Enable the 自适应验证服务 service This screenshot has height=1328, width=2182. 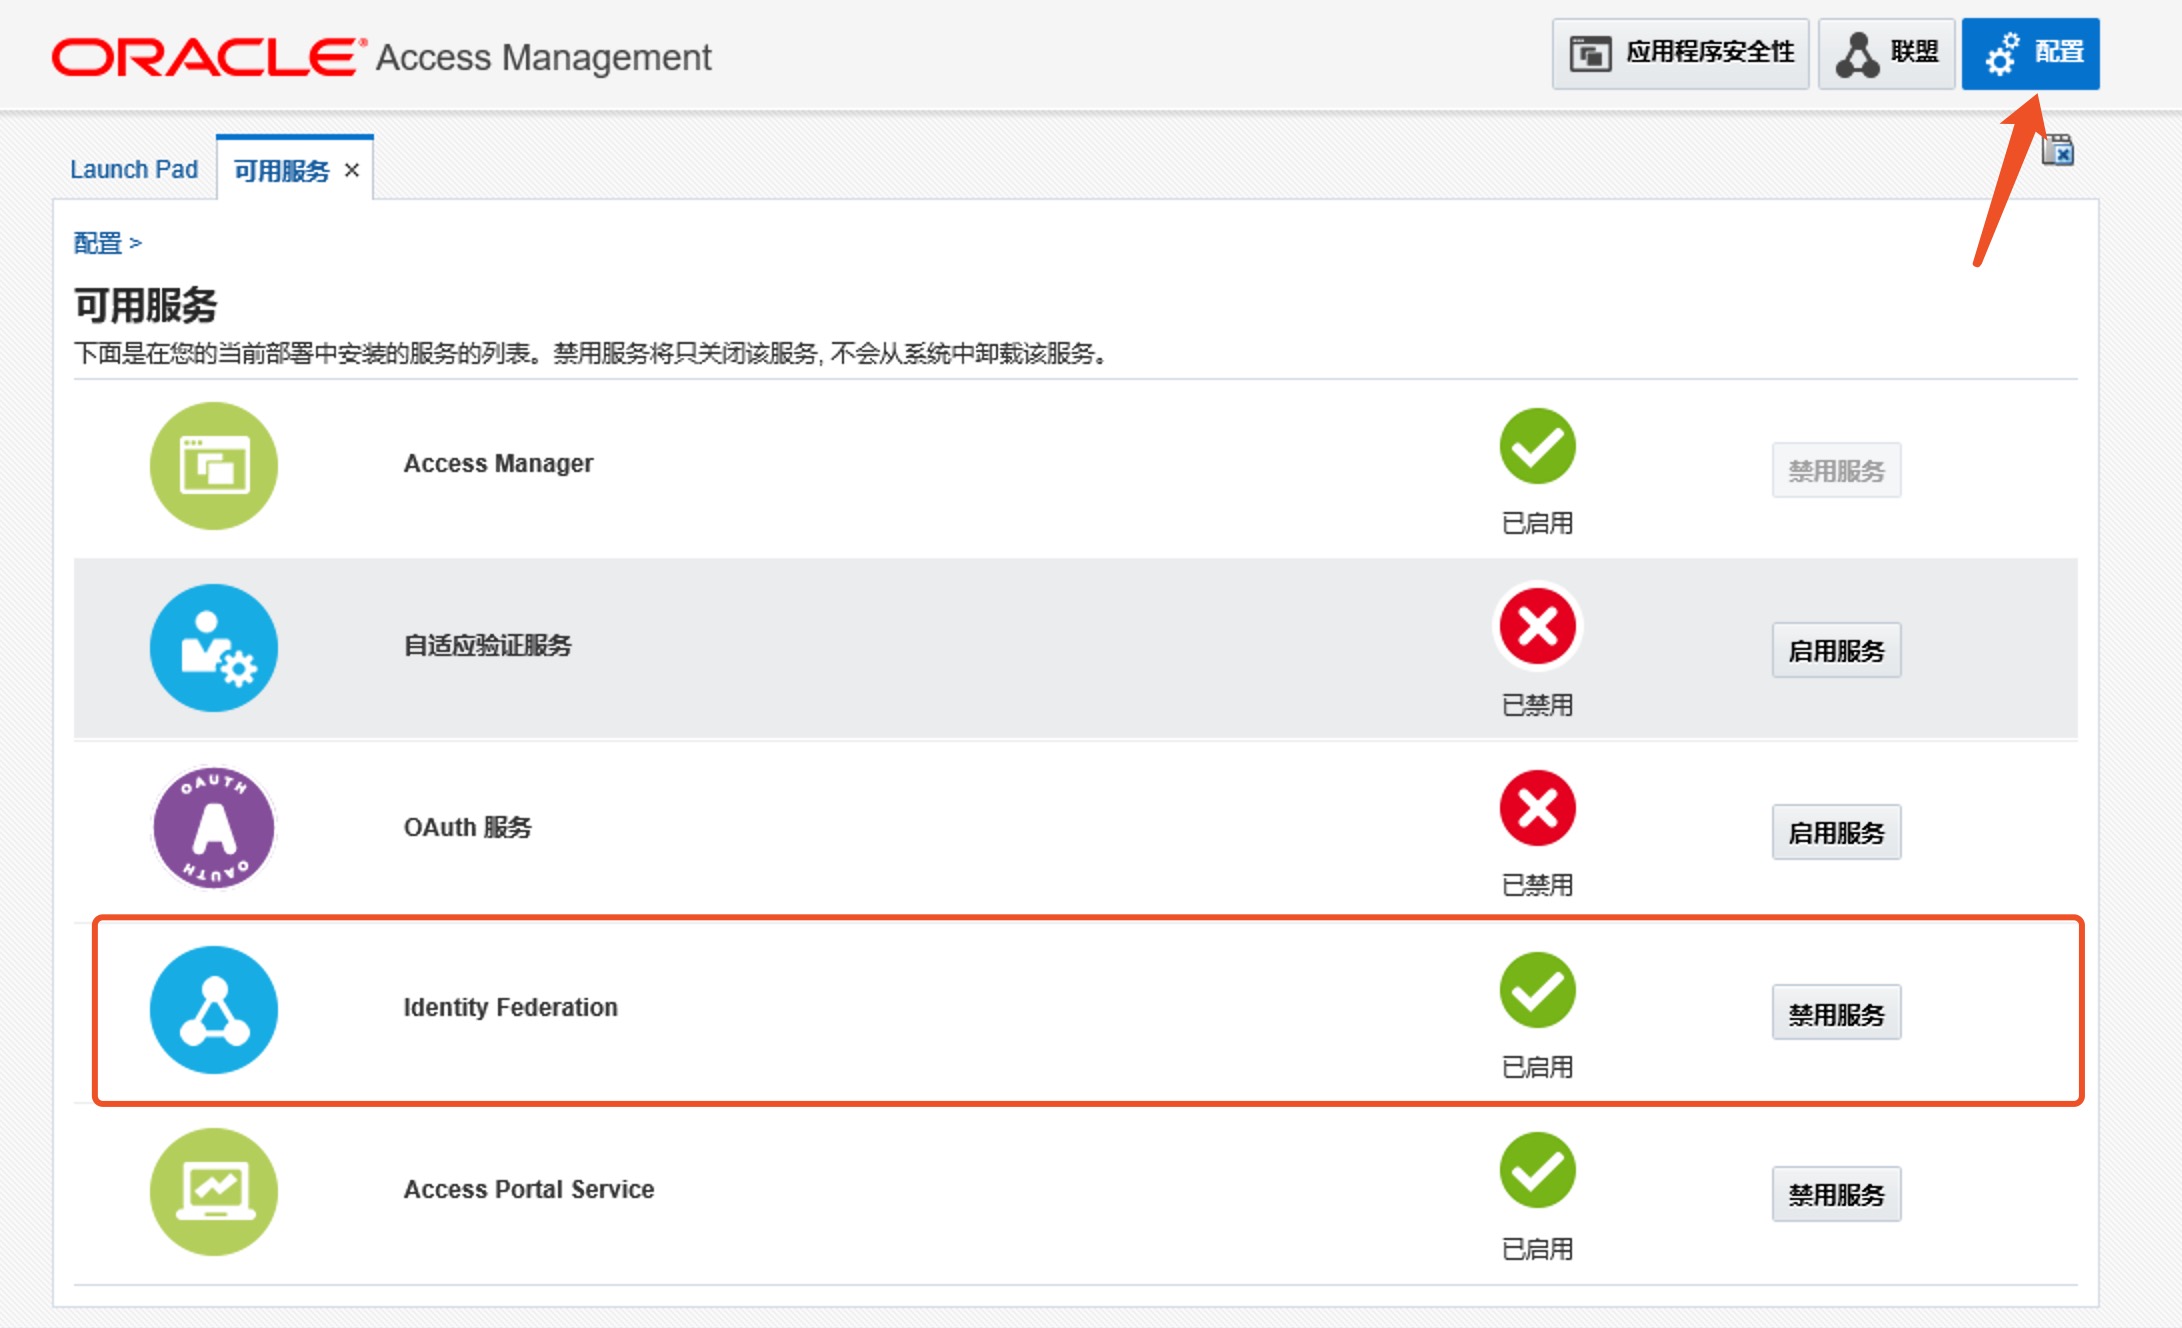click(1836, 651)
